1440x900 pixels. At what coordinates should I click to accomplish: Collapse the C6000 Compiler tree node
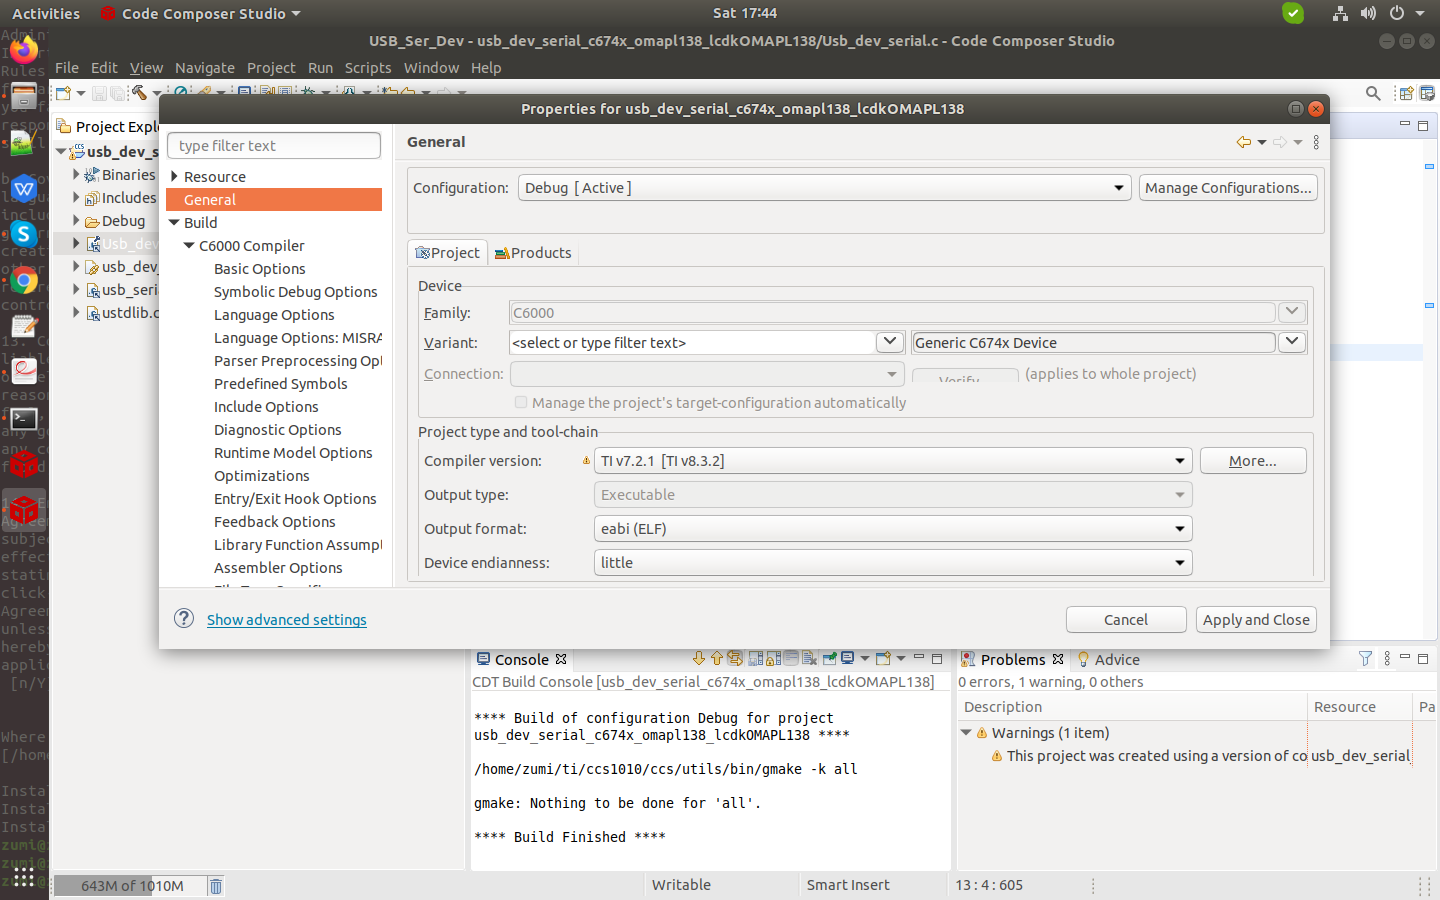point(189,246)
